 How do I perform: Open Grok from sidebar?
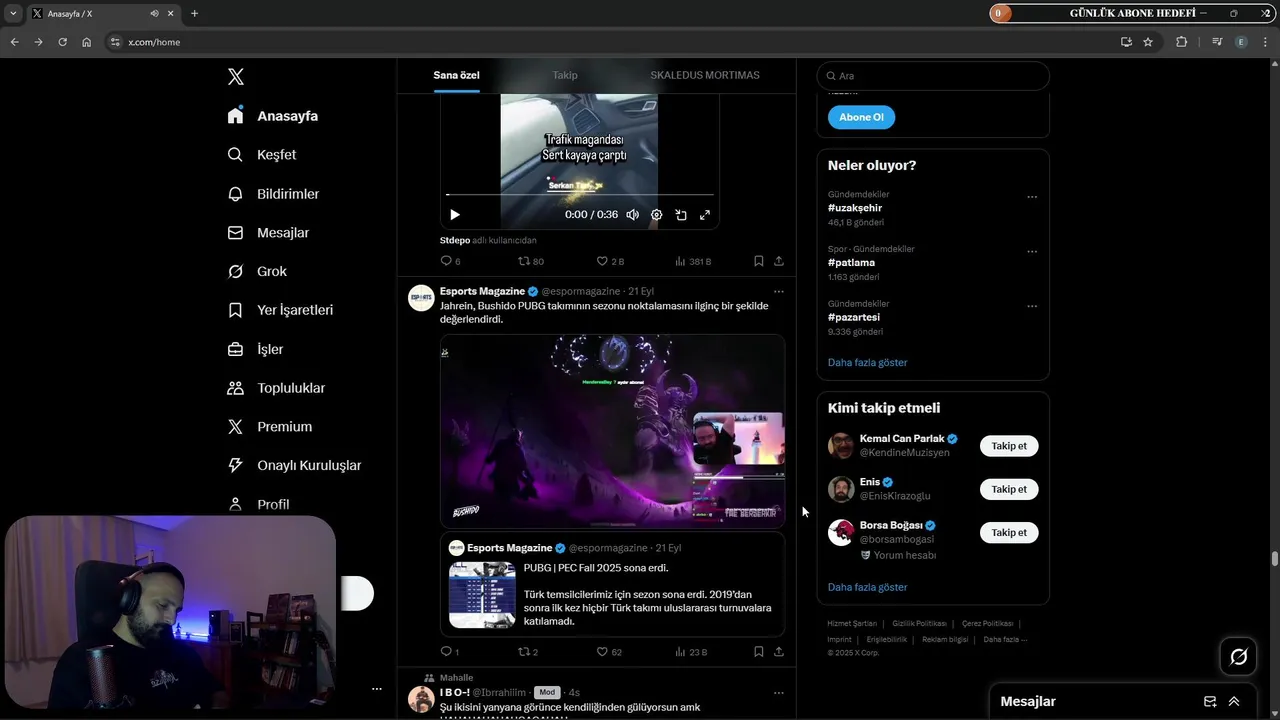pos(257,272)
